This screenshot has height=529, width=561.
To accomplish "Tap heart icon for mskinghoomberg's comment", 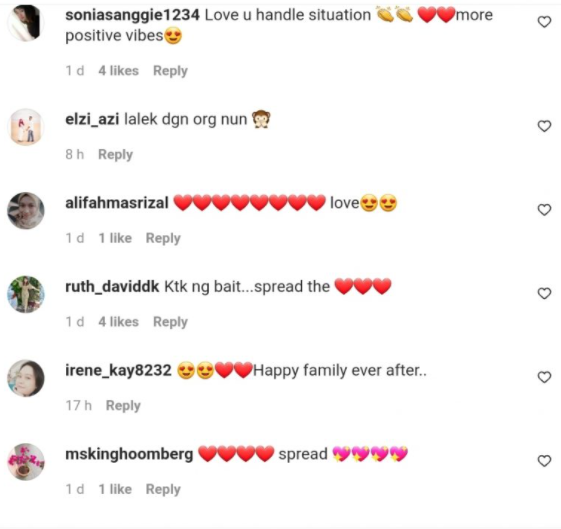I will pos(544,461).
